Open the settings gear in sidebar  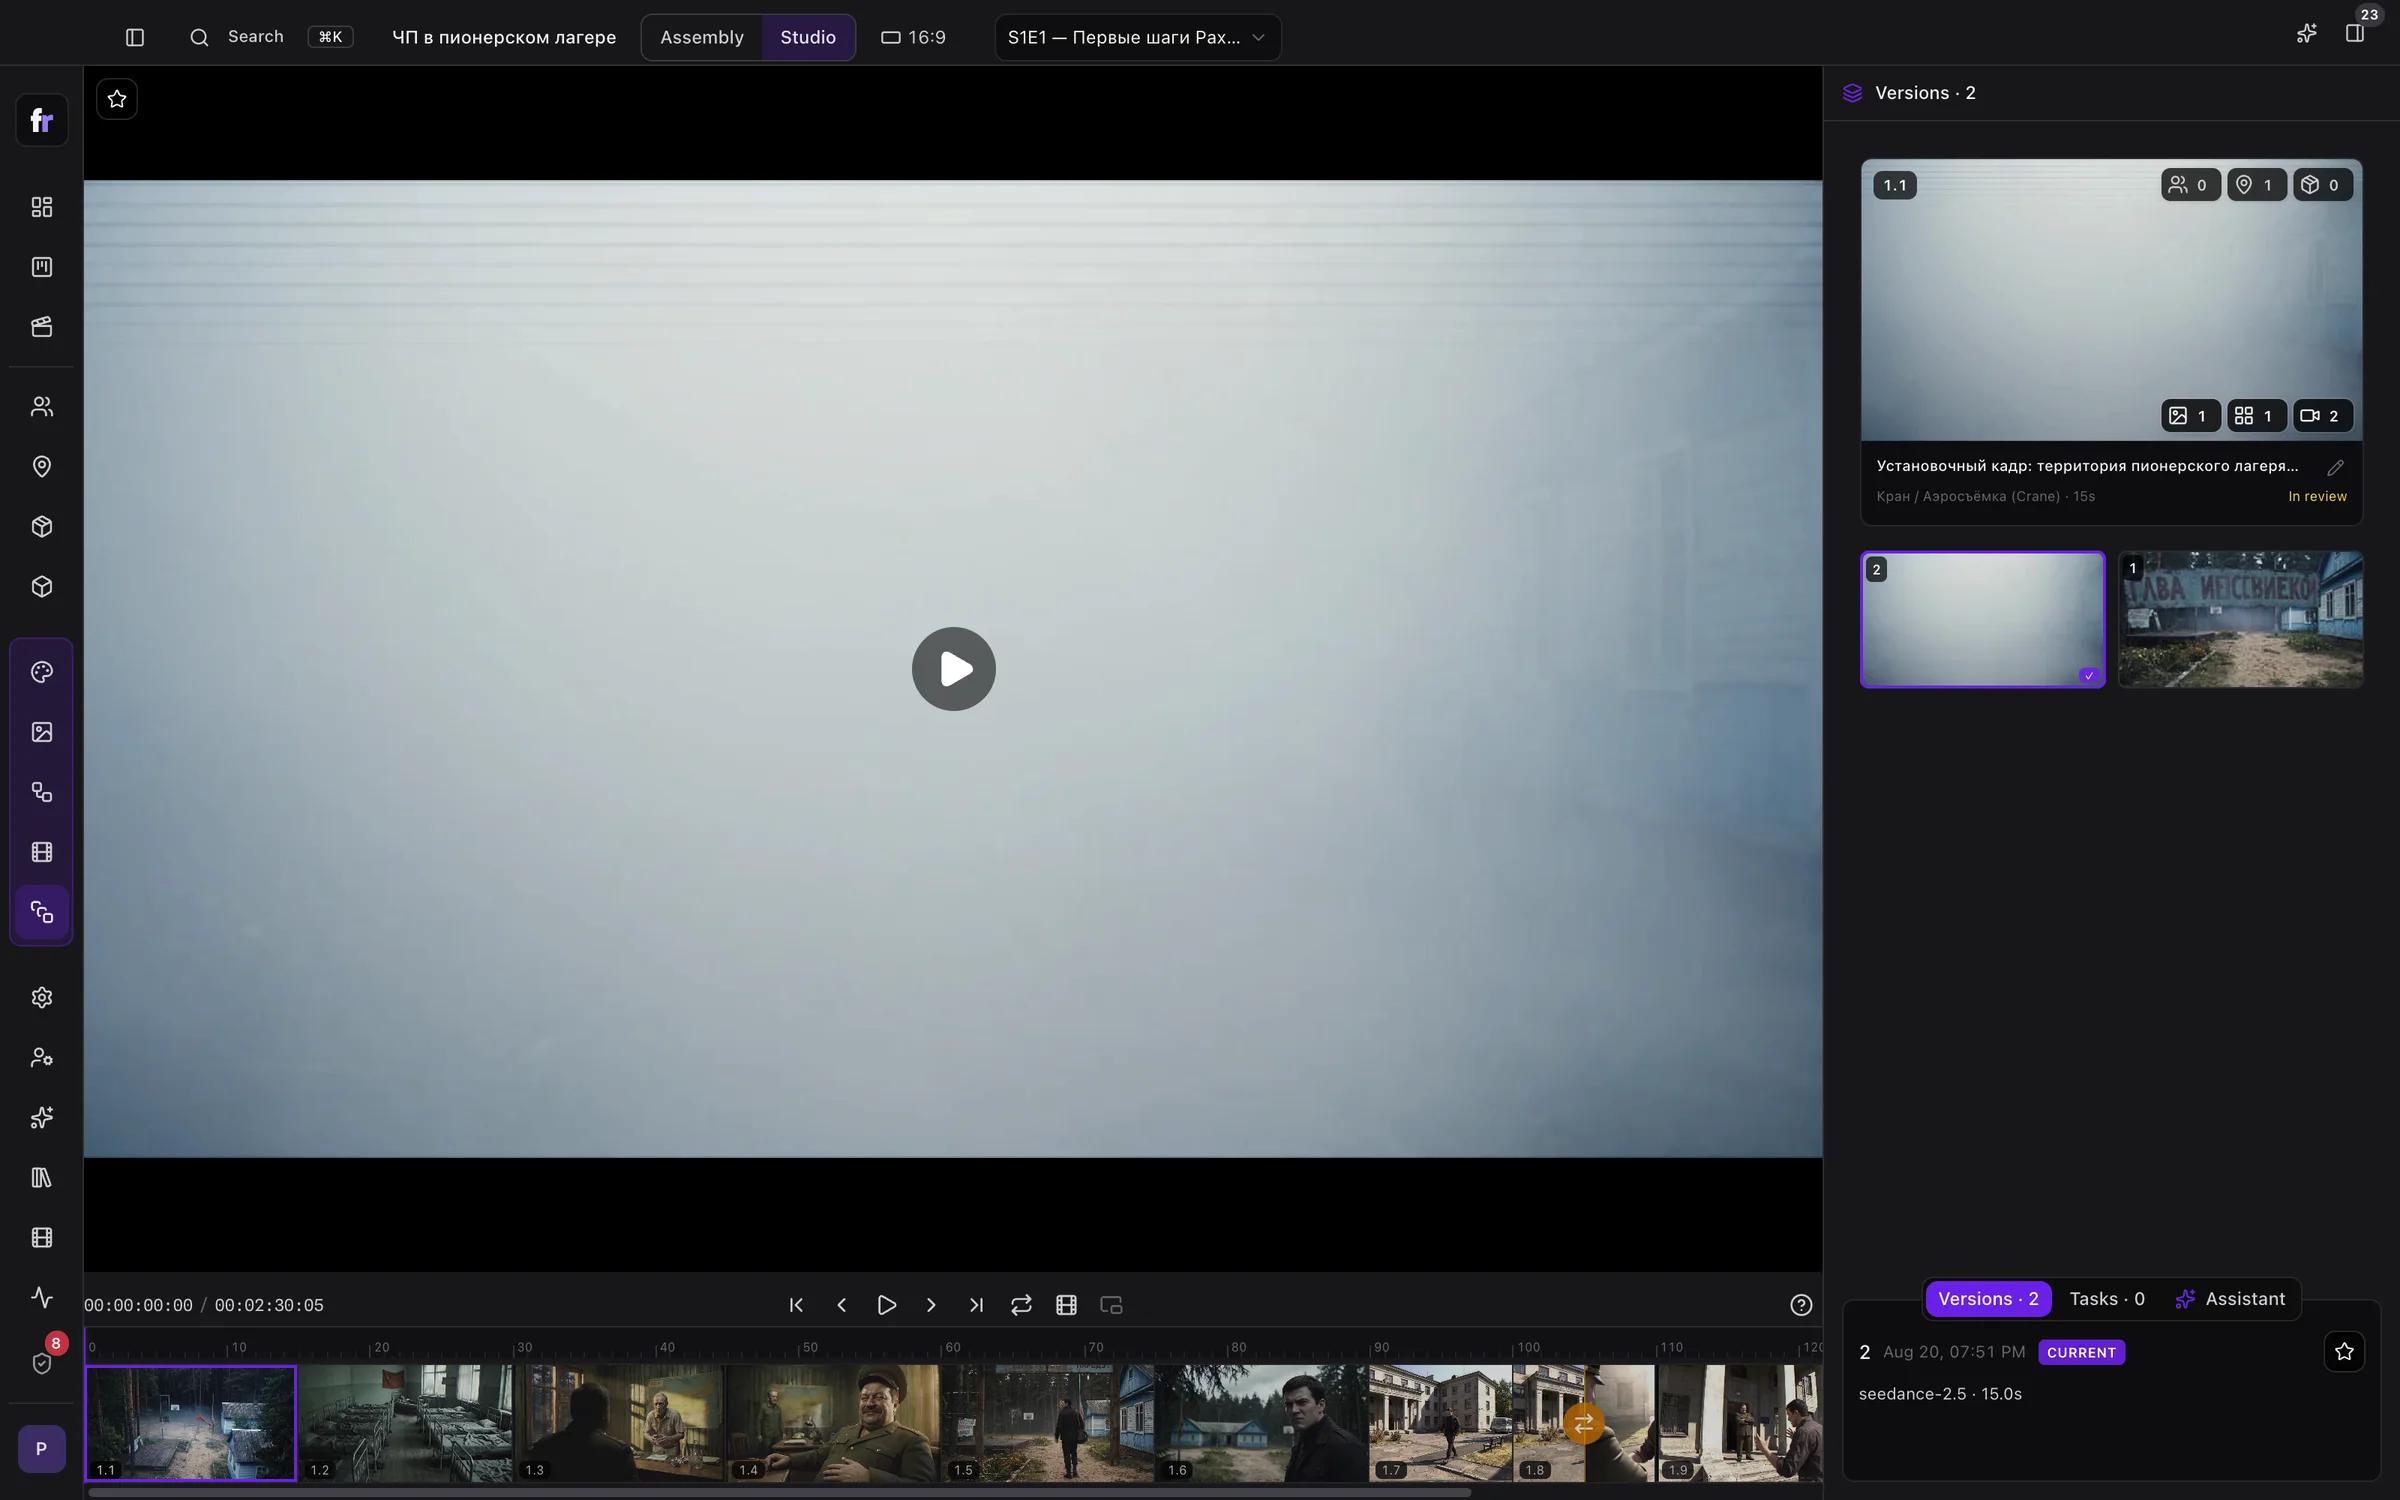coord(42,998)
